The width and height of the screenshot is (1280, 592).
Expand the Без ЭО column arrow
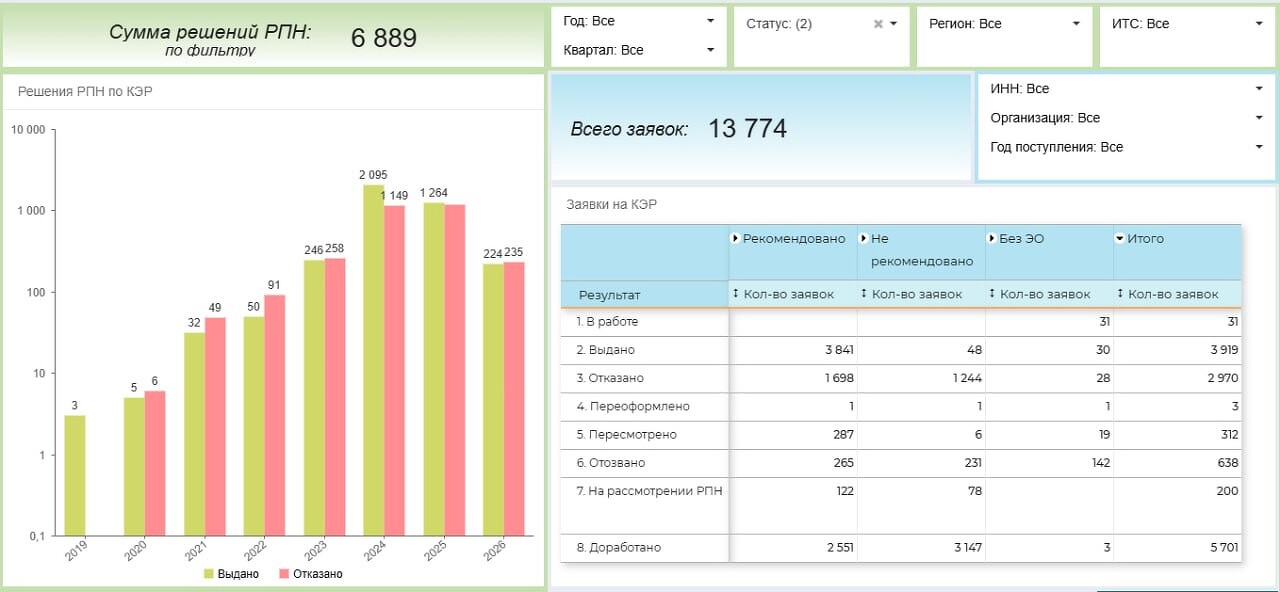click(x=992, y=239)
